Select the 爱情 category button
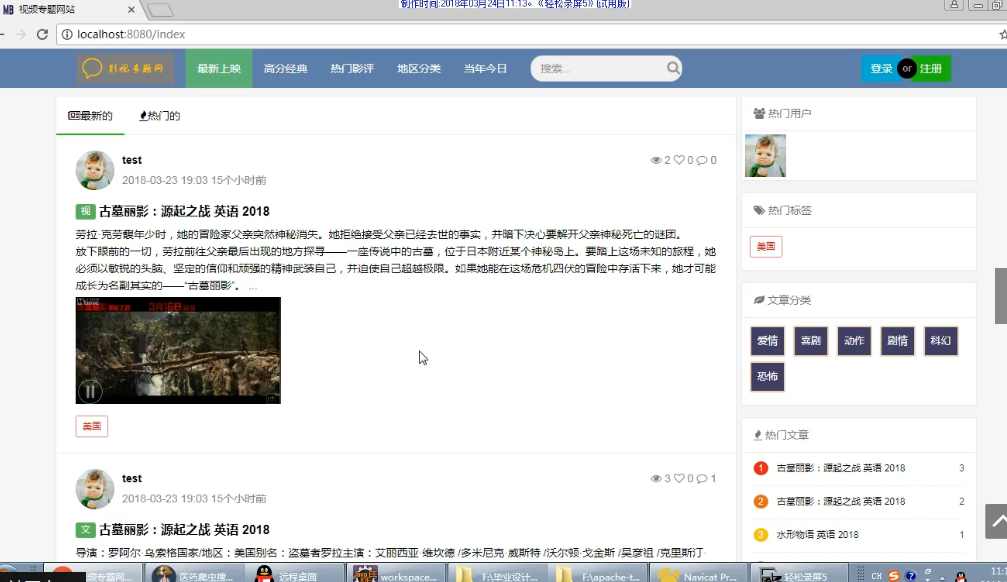Viewport: 1007px width, 582px height. click(767, 340)
